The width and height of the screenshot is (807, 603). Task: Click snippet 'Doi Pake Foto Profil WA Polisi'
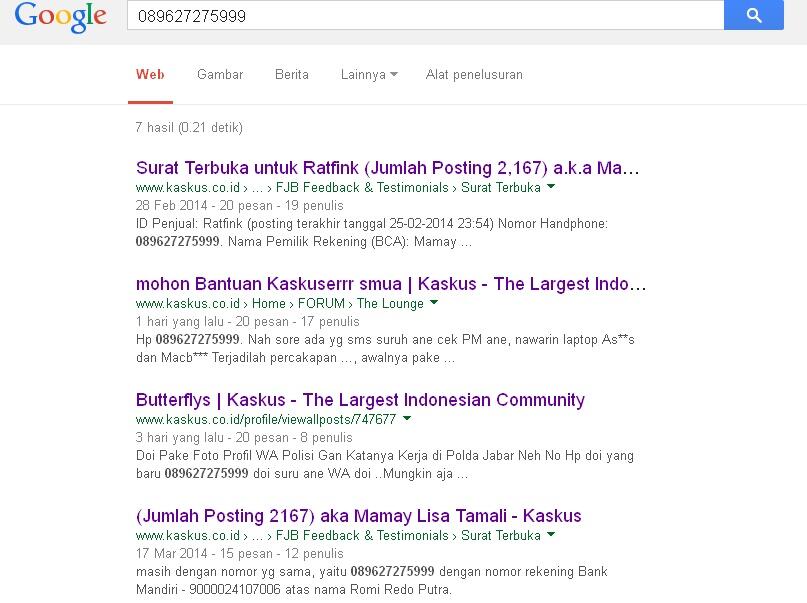pos(384,456)
